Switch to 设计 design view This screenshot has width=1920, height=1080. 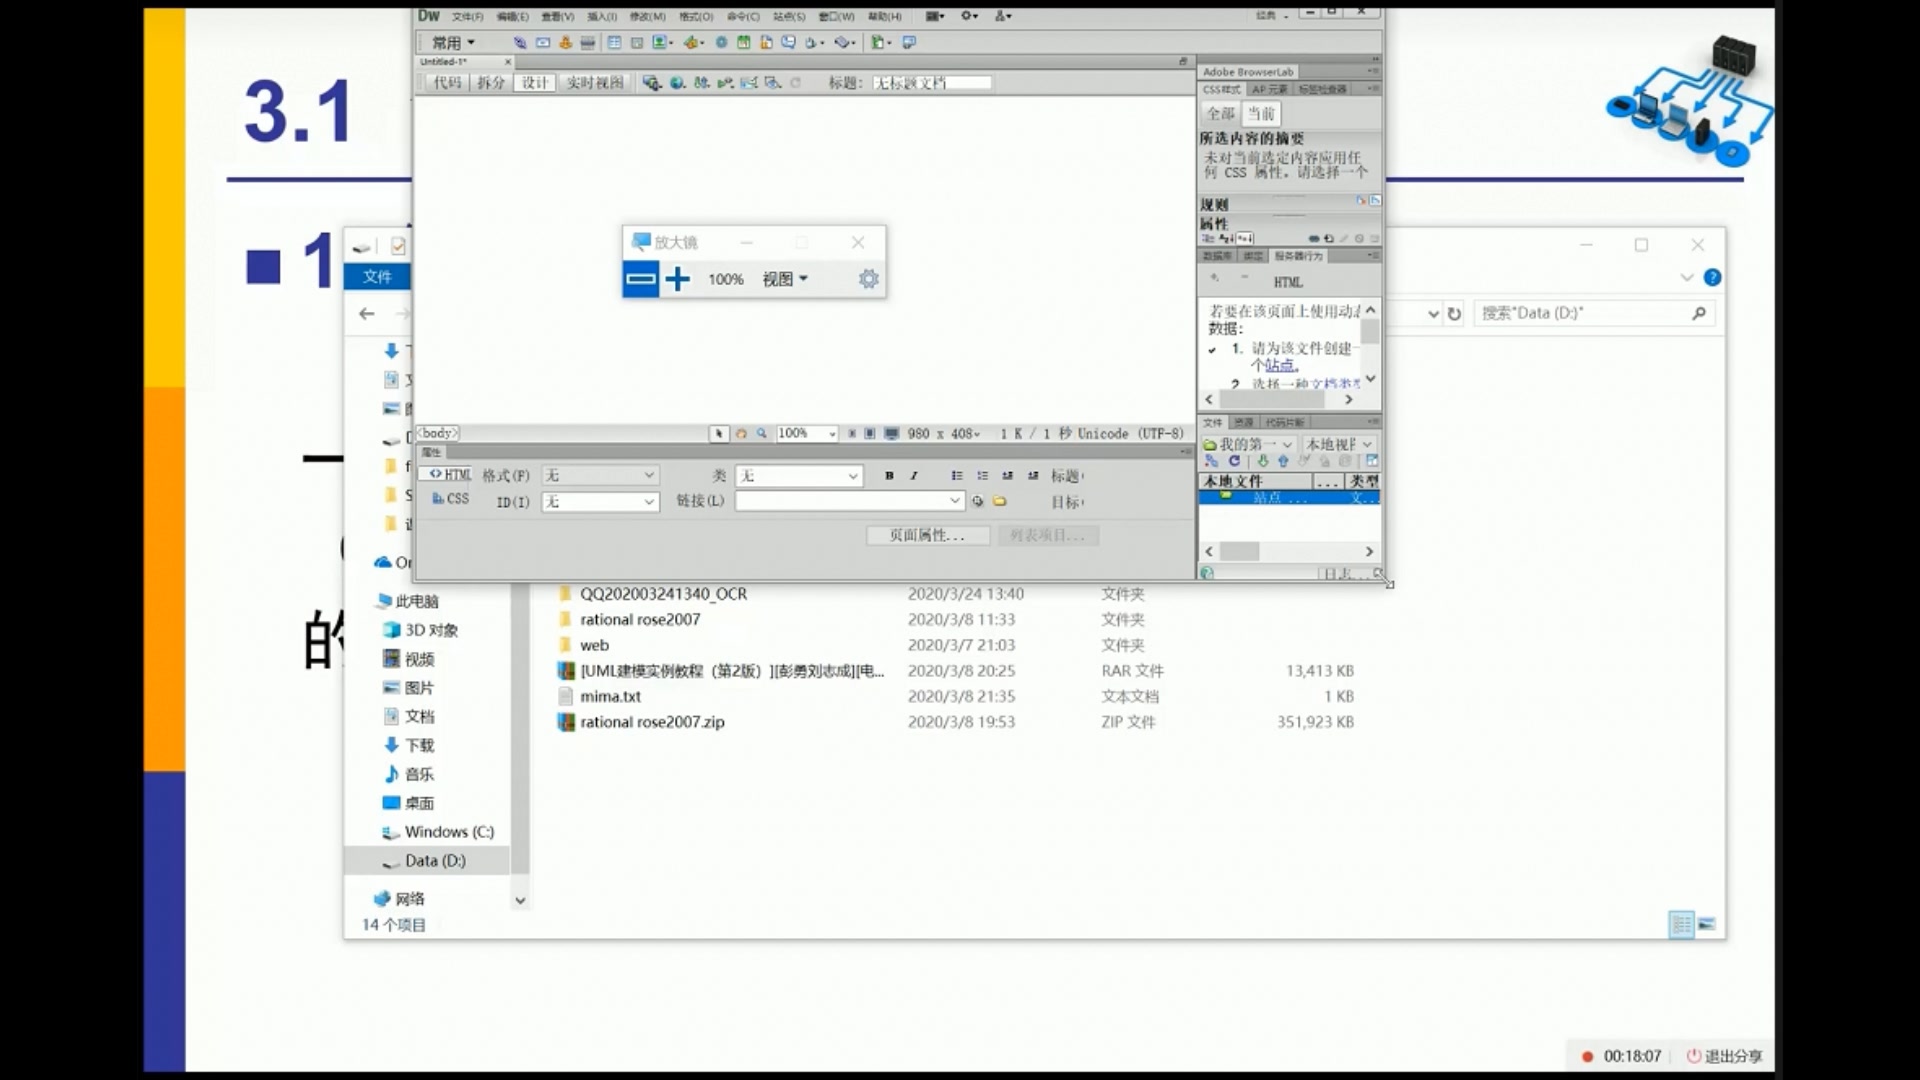[x=535, y=83]
